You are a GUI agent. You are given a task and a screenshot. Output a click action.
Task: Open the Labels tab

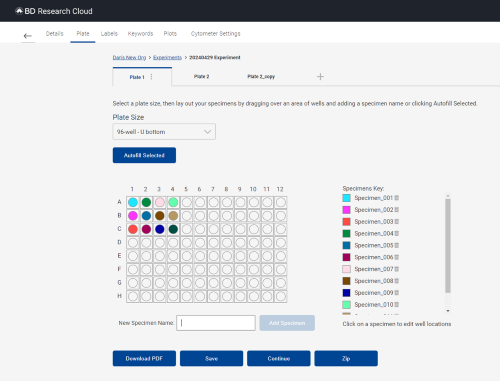coord(109,33)
